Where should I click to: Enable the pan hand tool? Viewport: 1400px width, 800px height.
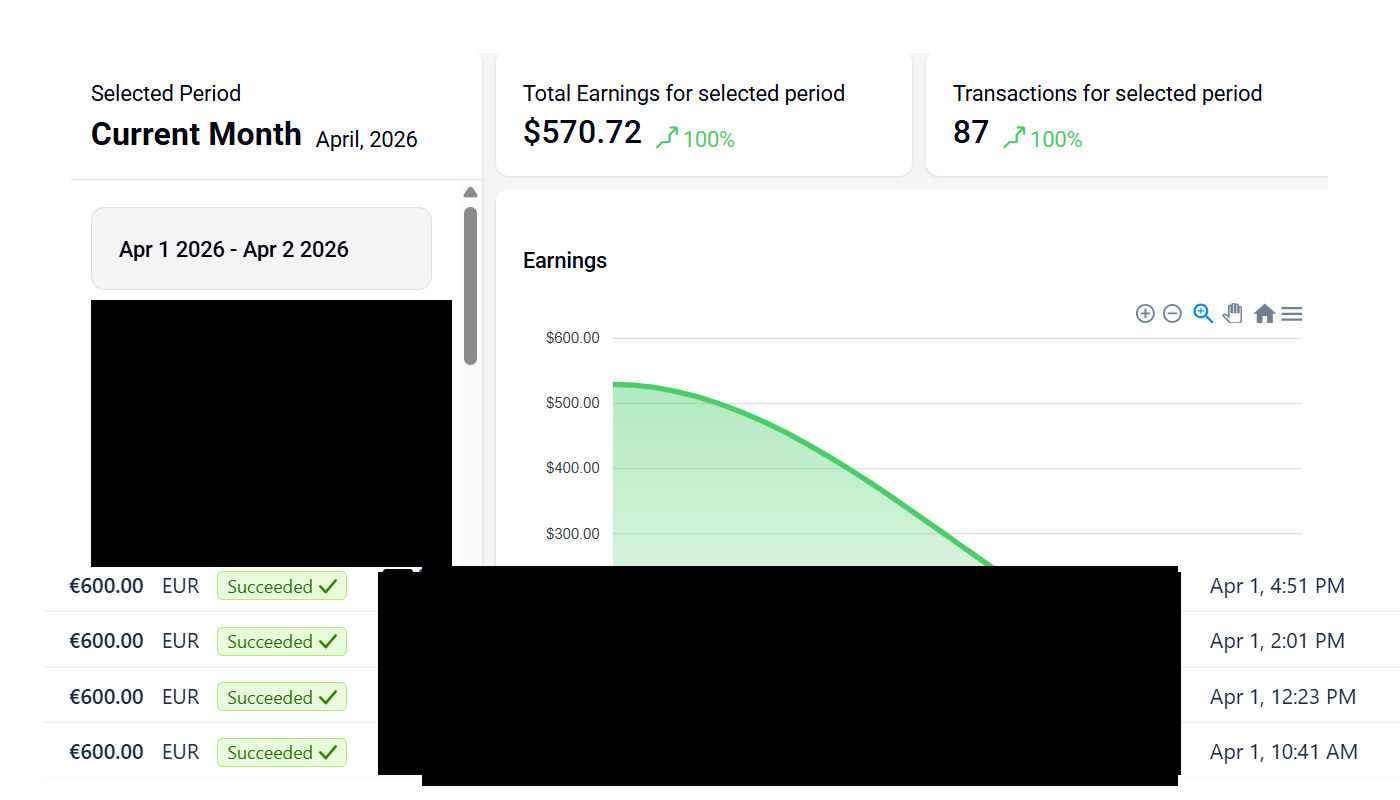click(x=1233, y=314)
